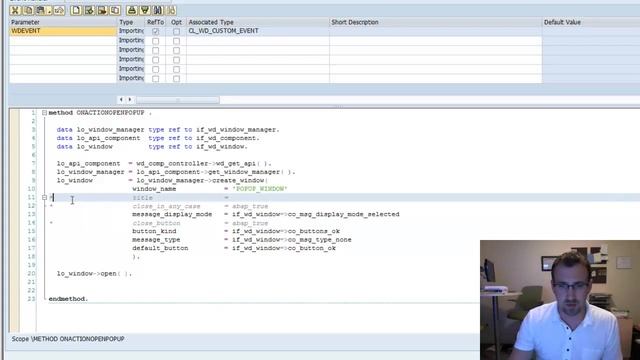Click the Duplicate rows toolbar icon
The width and height of the screenshot is (640, 360).
115,10
